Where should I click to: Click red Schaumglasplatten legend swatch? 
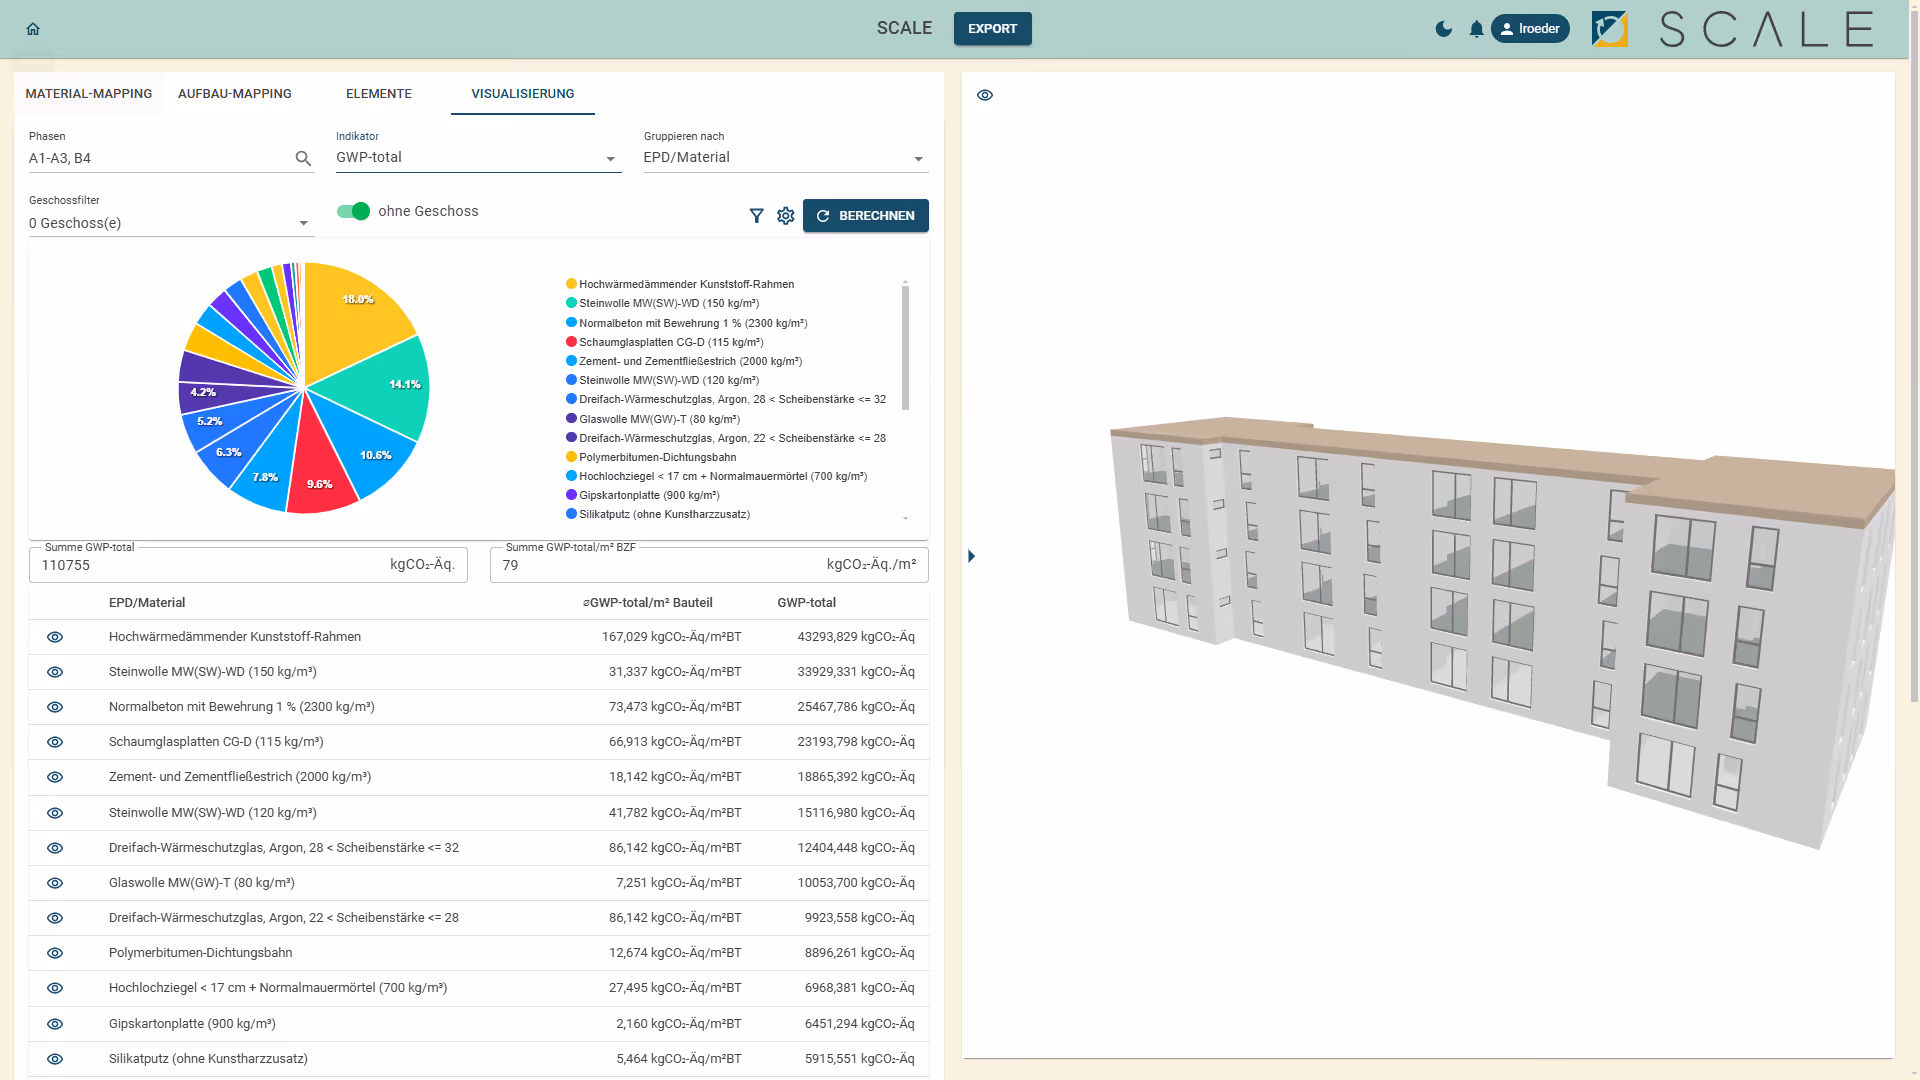[x=571, y=342]
